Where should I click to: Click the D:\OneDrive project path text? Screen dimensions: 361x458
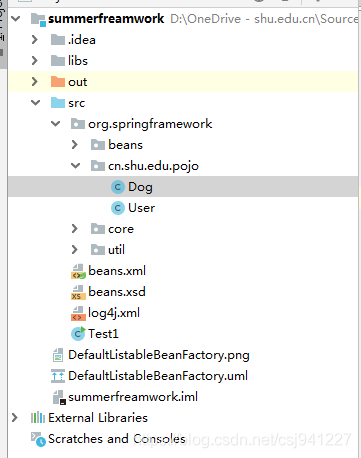pyautogui.click(x=264, y=19)
